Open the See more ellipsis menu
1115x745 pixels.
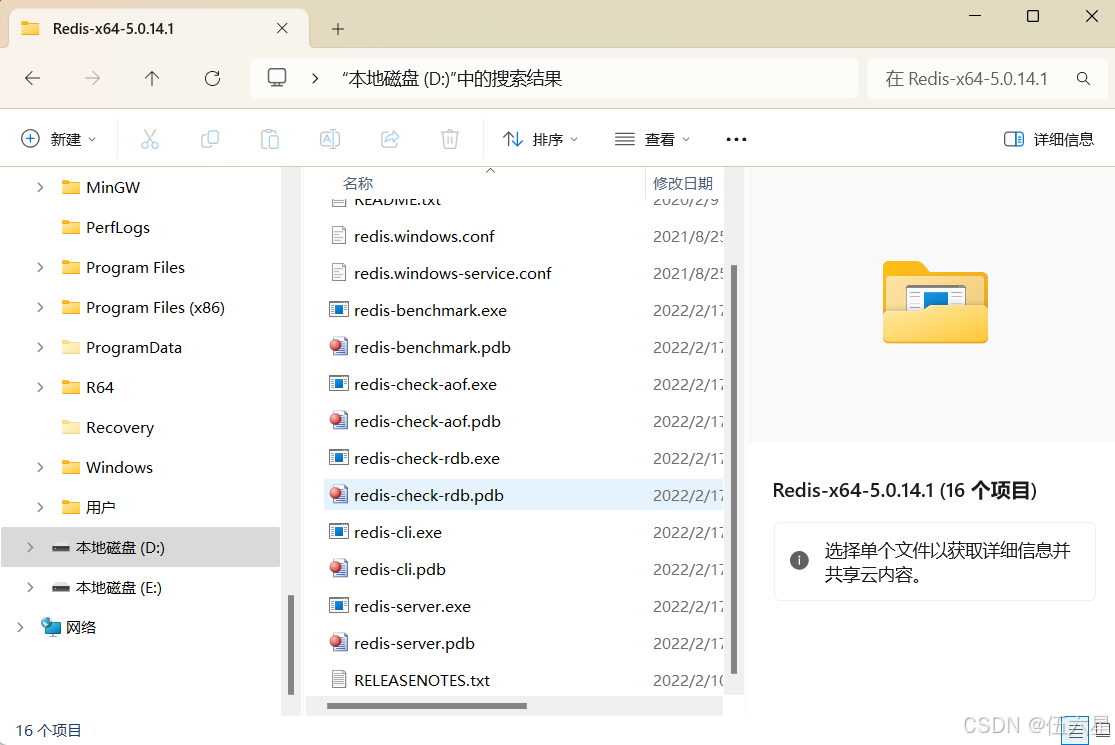tap(736, 139)
